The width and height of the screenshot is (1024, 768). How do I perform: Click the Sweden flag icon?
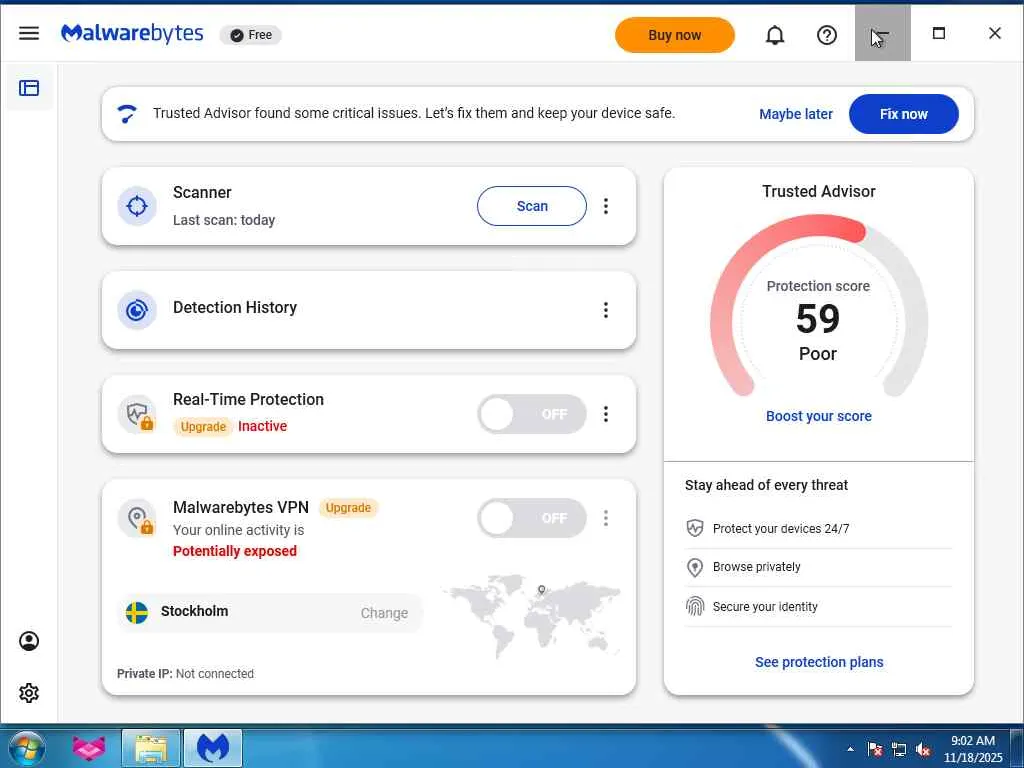(x=136, y=613)
